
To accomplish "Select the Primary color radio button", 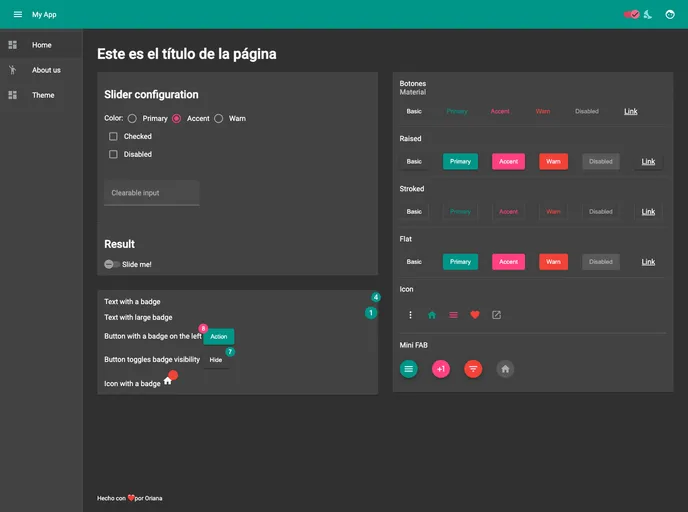I will (x=132, y=118).
